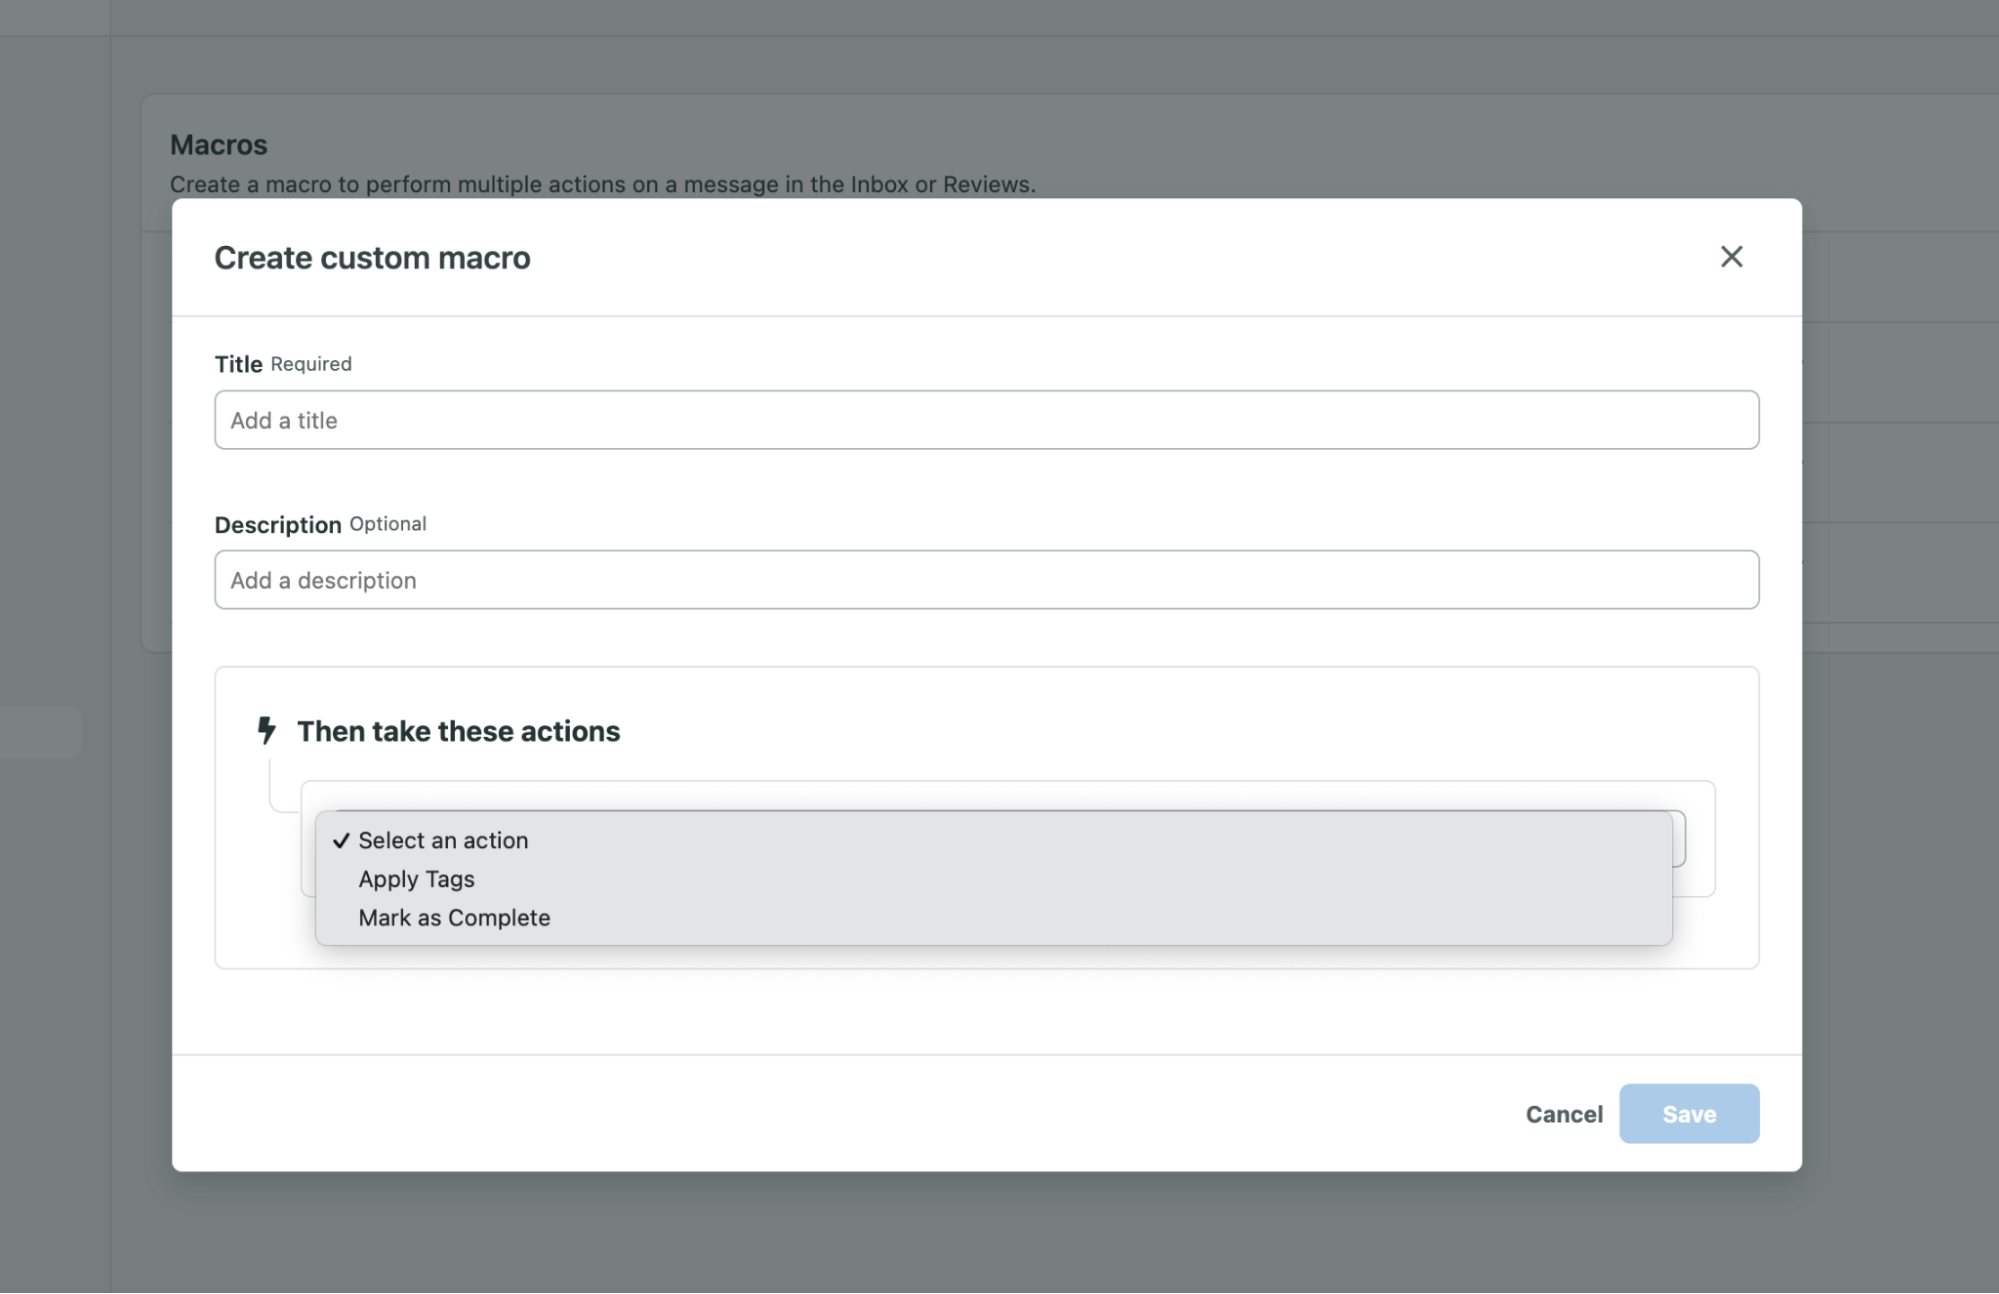Select the highlighted left sidebar item

(x=40, y=732)
